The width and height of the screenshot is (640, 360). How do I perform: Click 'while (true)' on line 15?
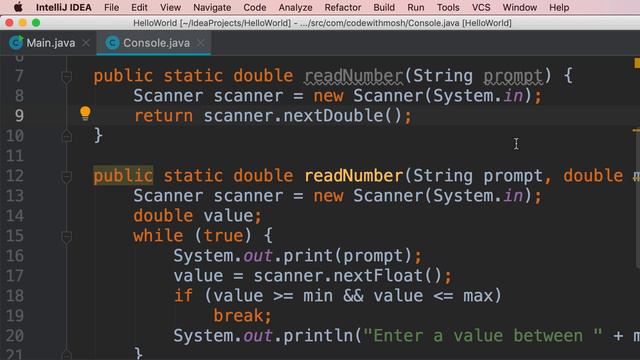[192, 236]
